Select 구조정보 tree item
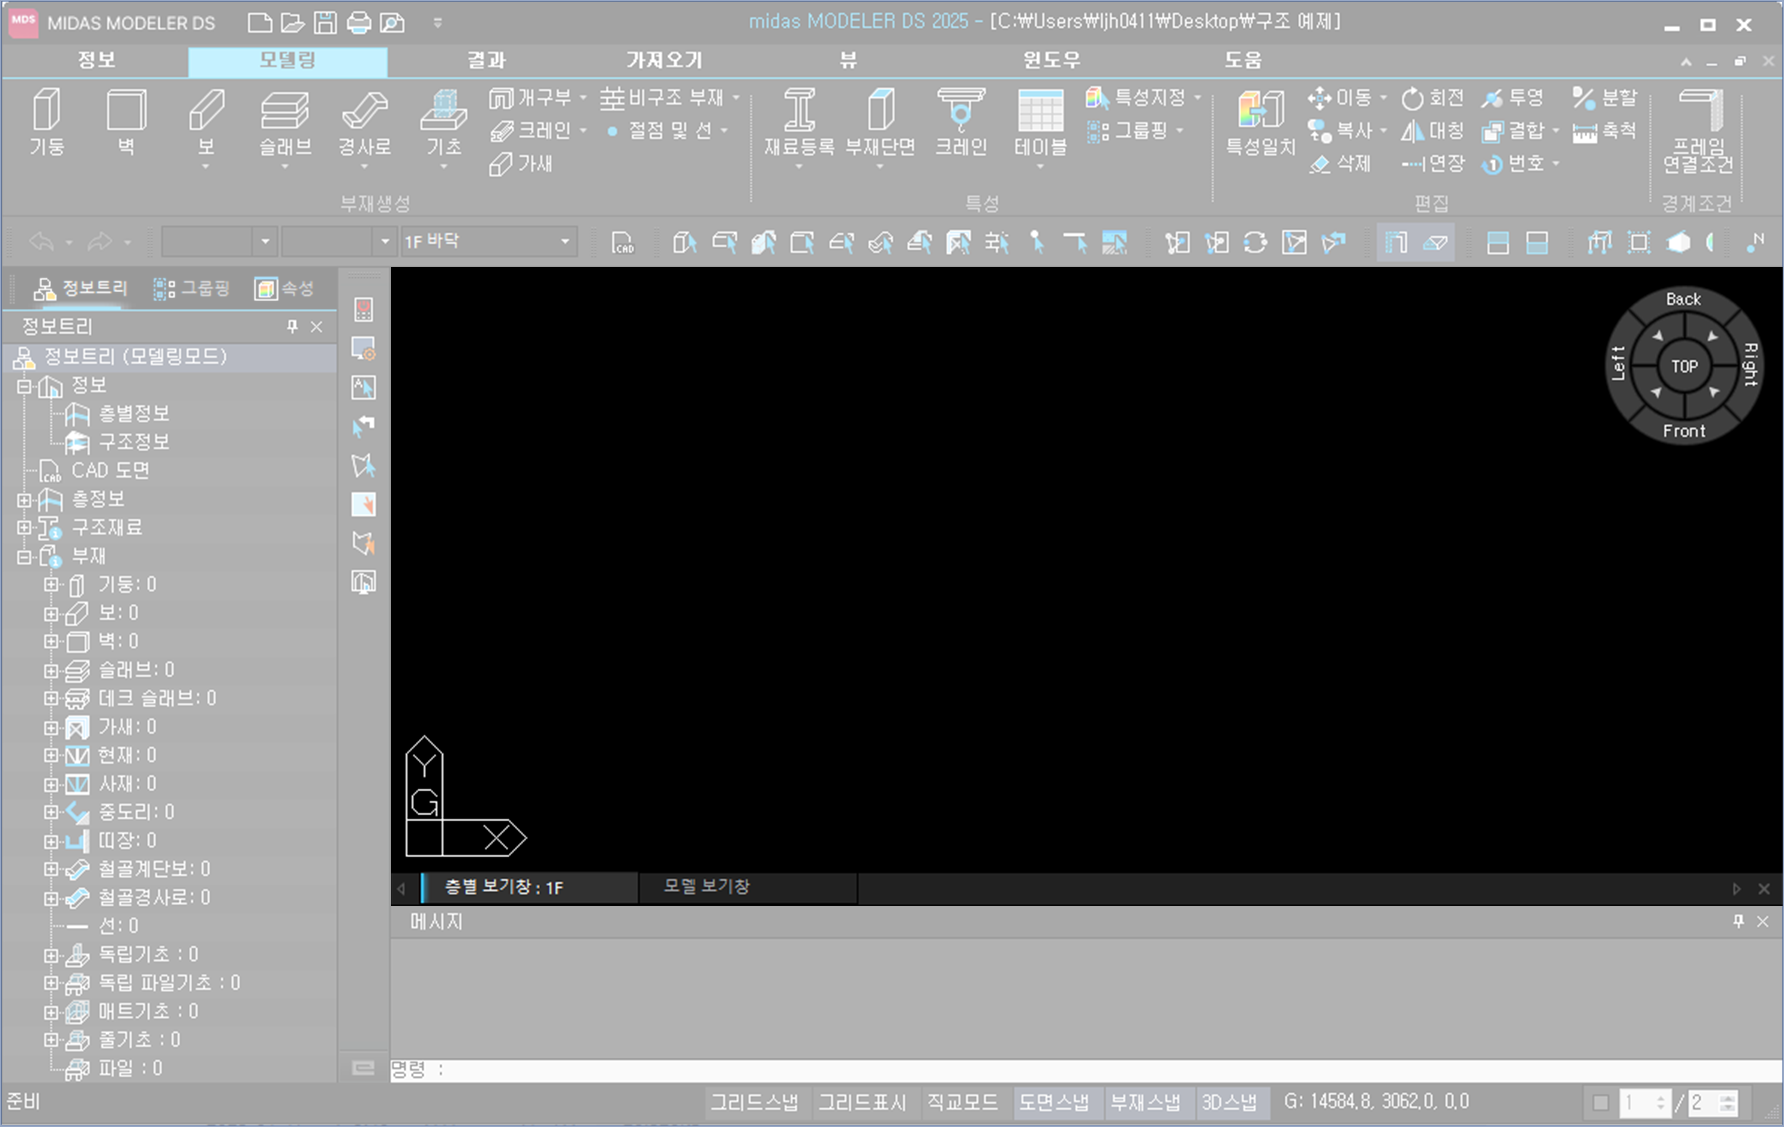Viewport: 1784px width, 1127px height. (x=133, y=441)
